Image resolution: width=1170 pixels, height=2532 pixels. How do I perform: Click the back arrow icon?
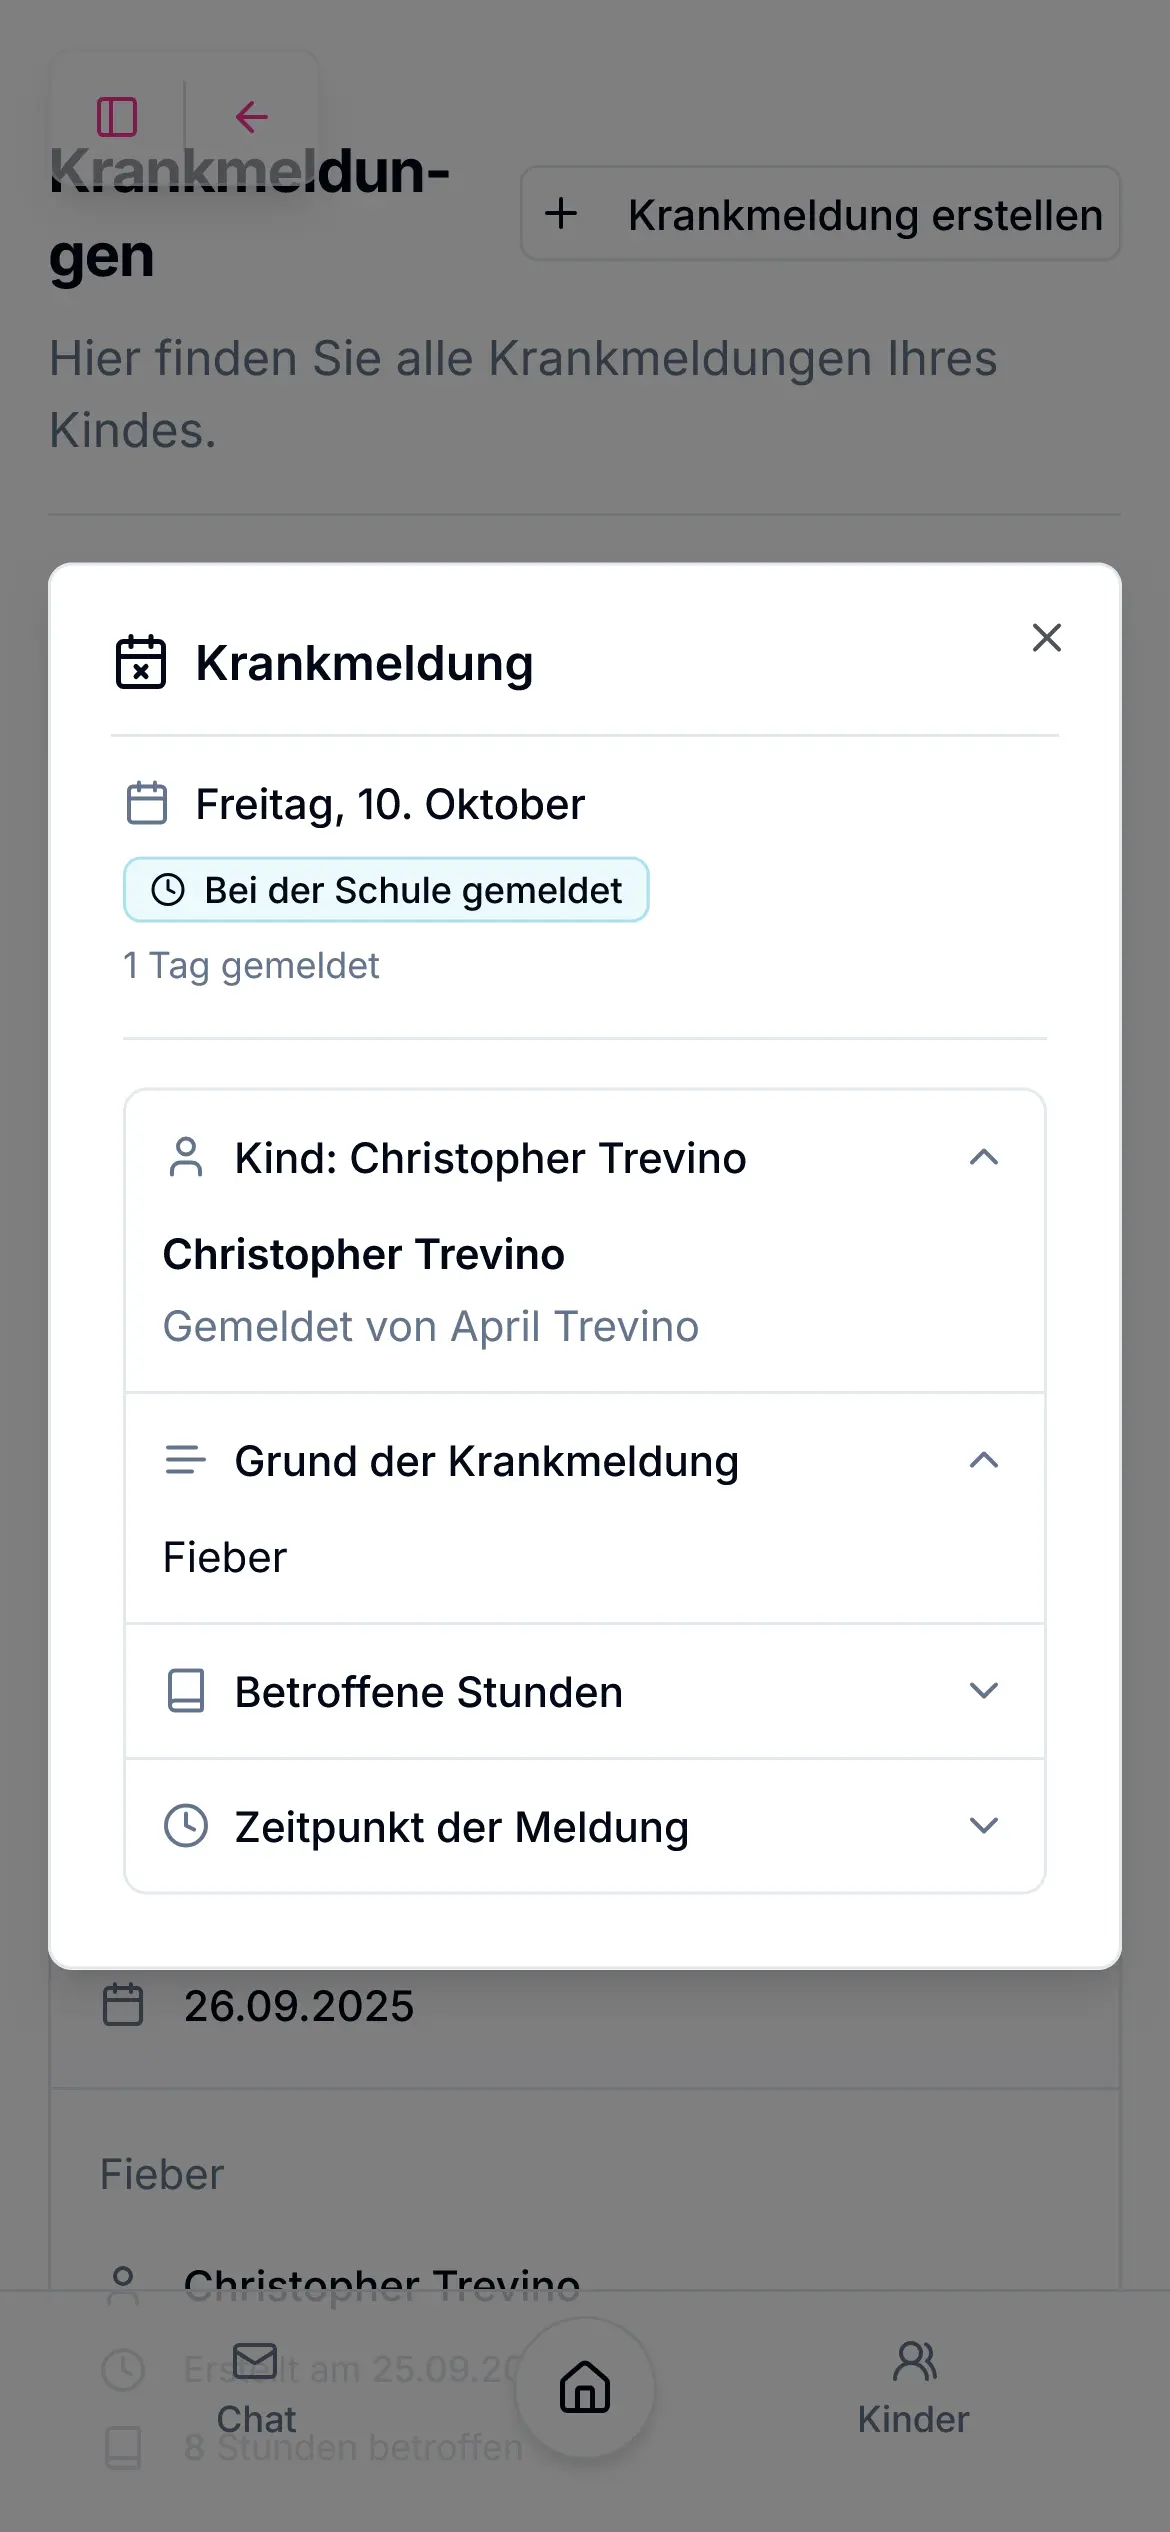(251, 117)
